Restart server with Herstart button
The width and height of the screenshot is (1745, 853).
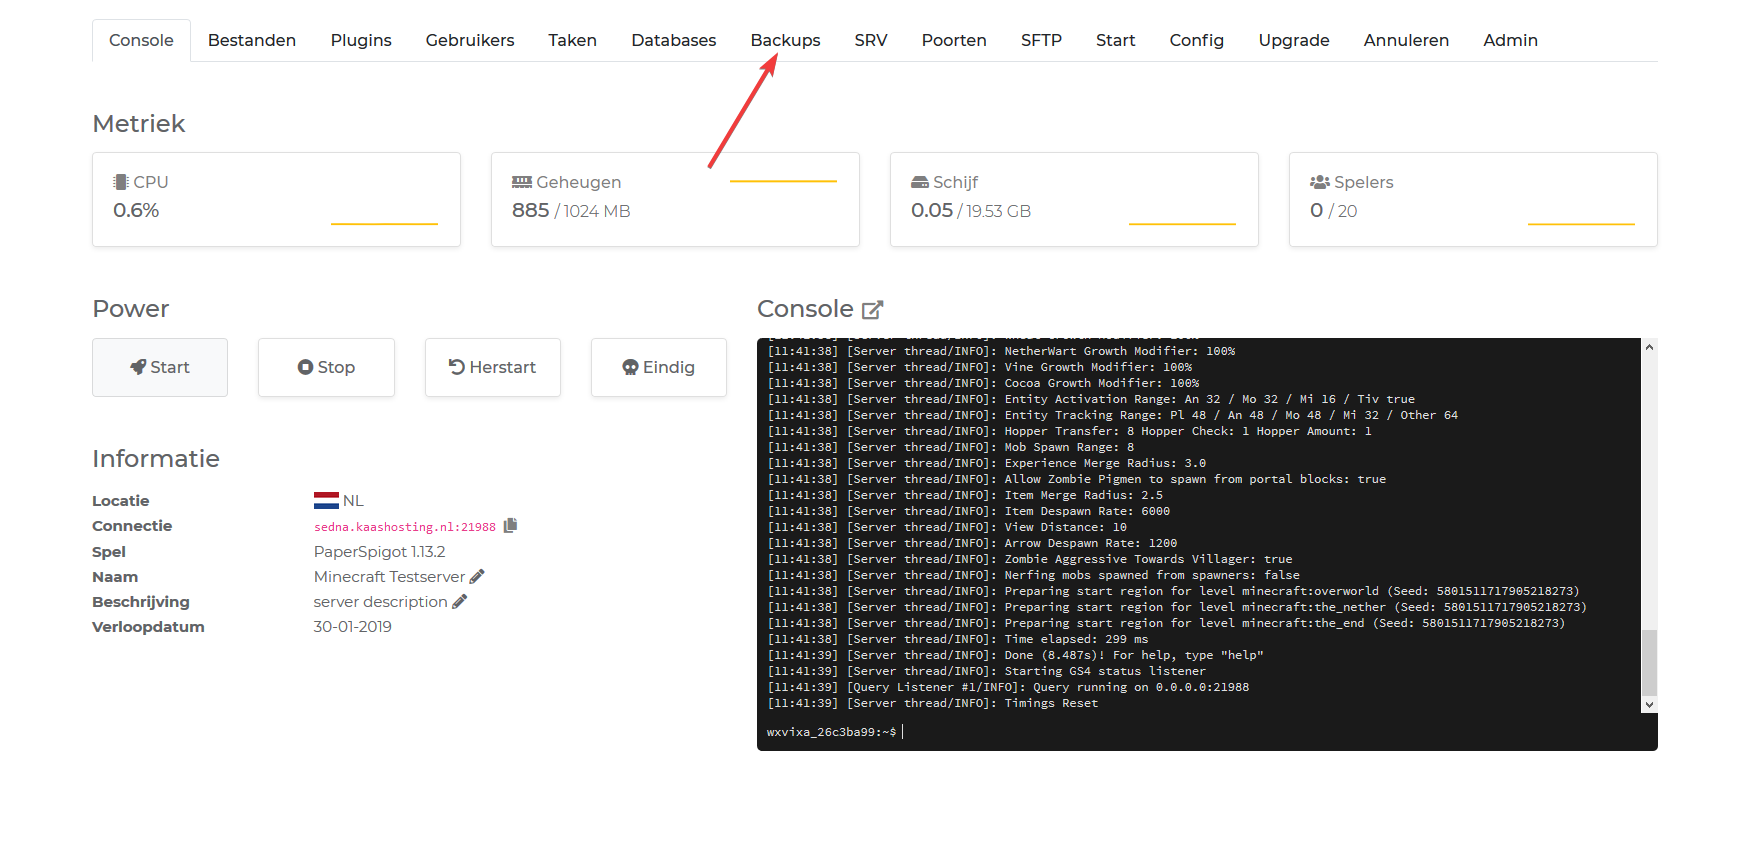[492, 367]
